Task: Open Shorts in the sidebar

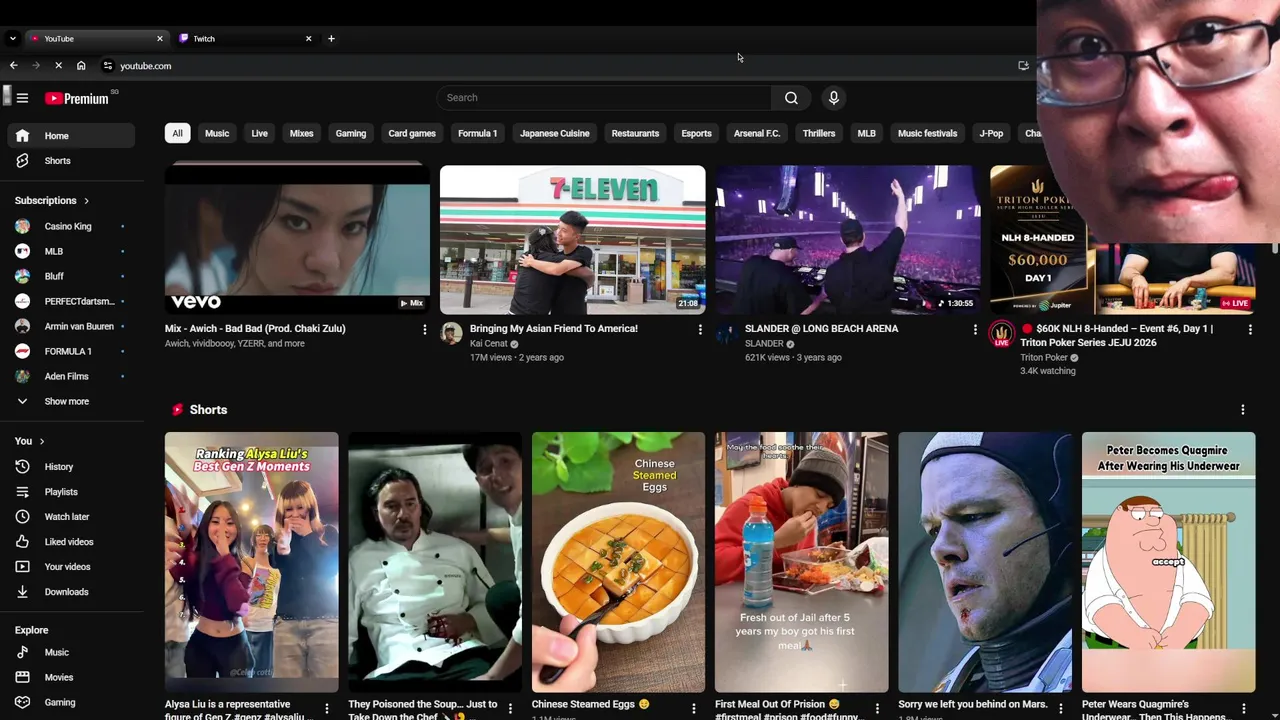Action: point(71,161)
